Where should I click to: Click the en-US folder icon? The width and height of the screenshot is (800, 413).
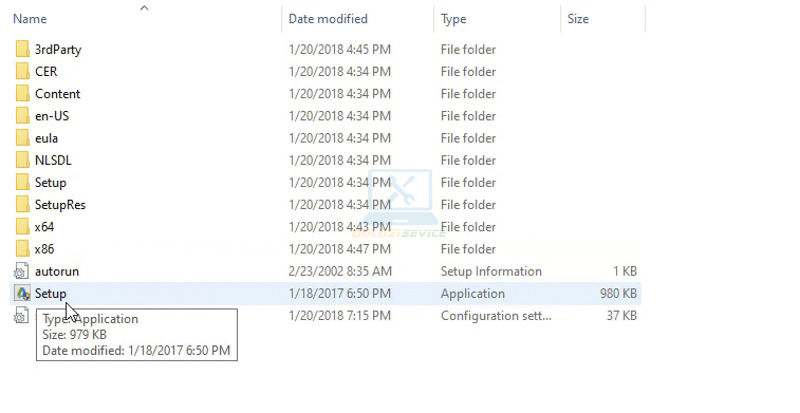pyautogui.click(x=22, y=116)
